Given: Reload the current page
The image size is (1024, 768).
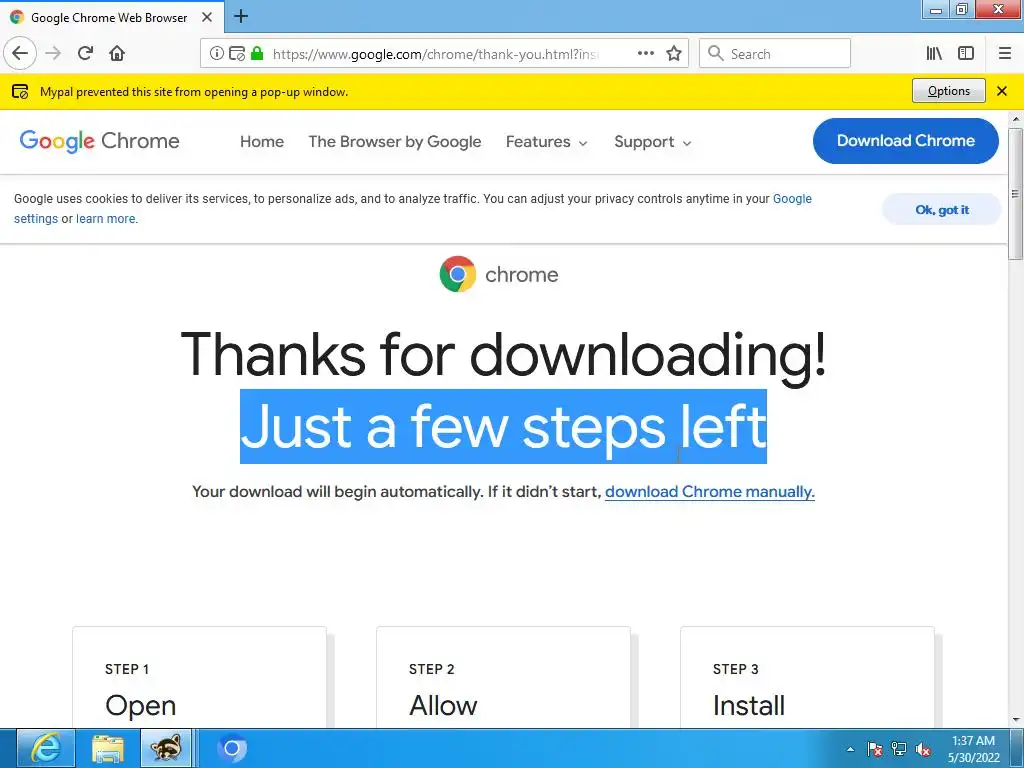Looking at the screenshot, I should 85,53.
